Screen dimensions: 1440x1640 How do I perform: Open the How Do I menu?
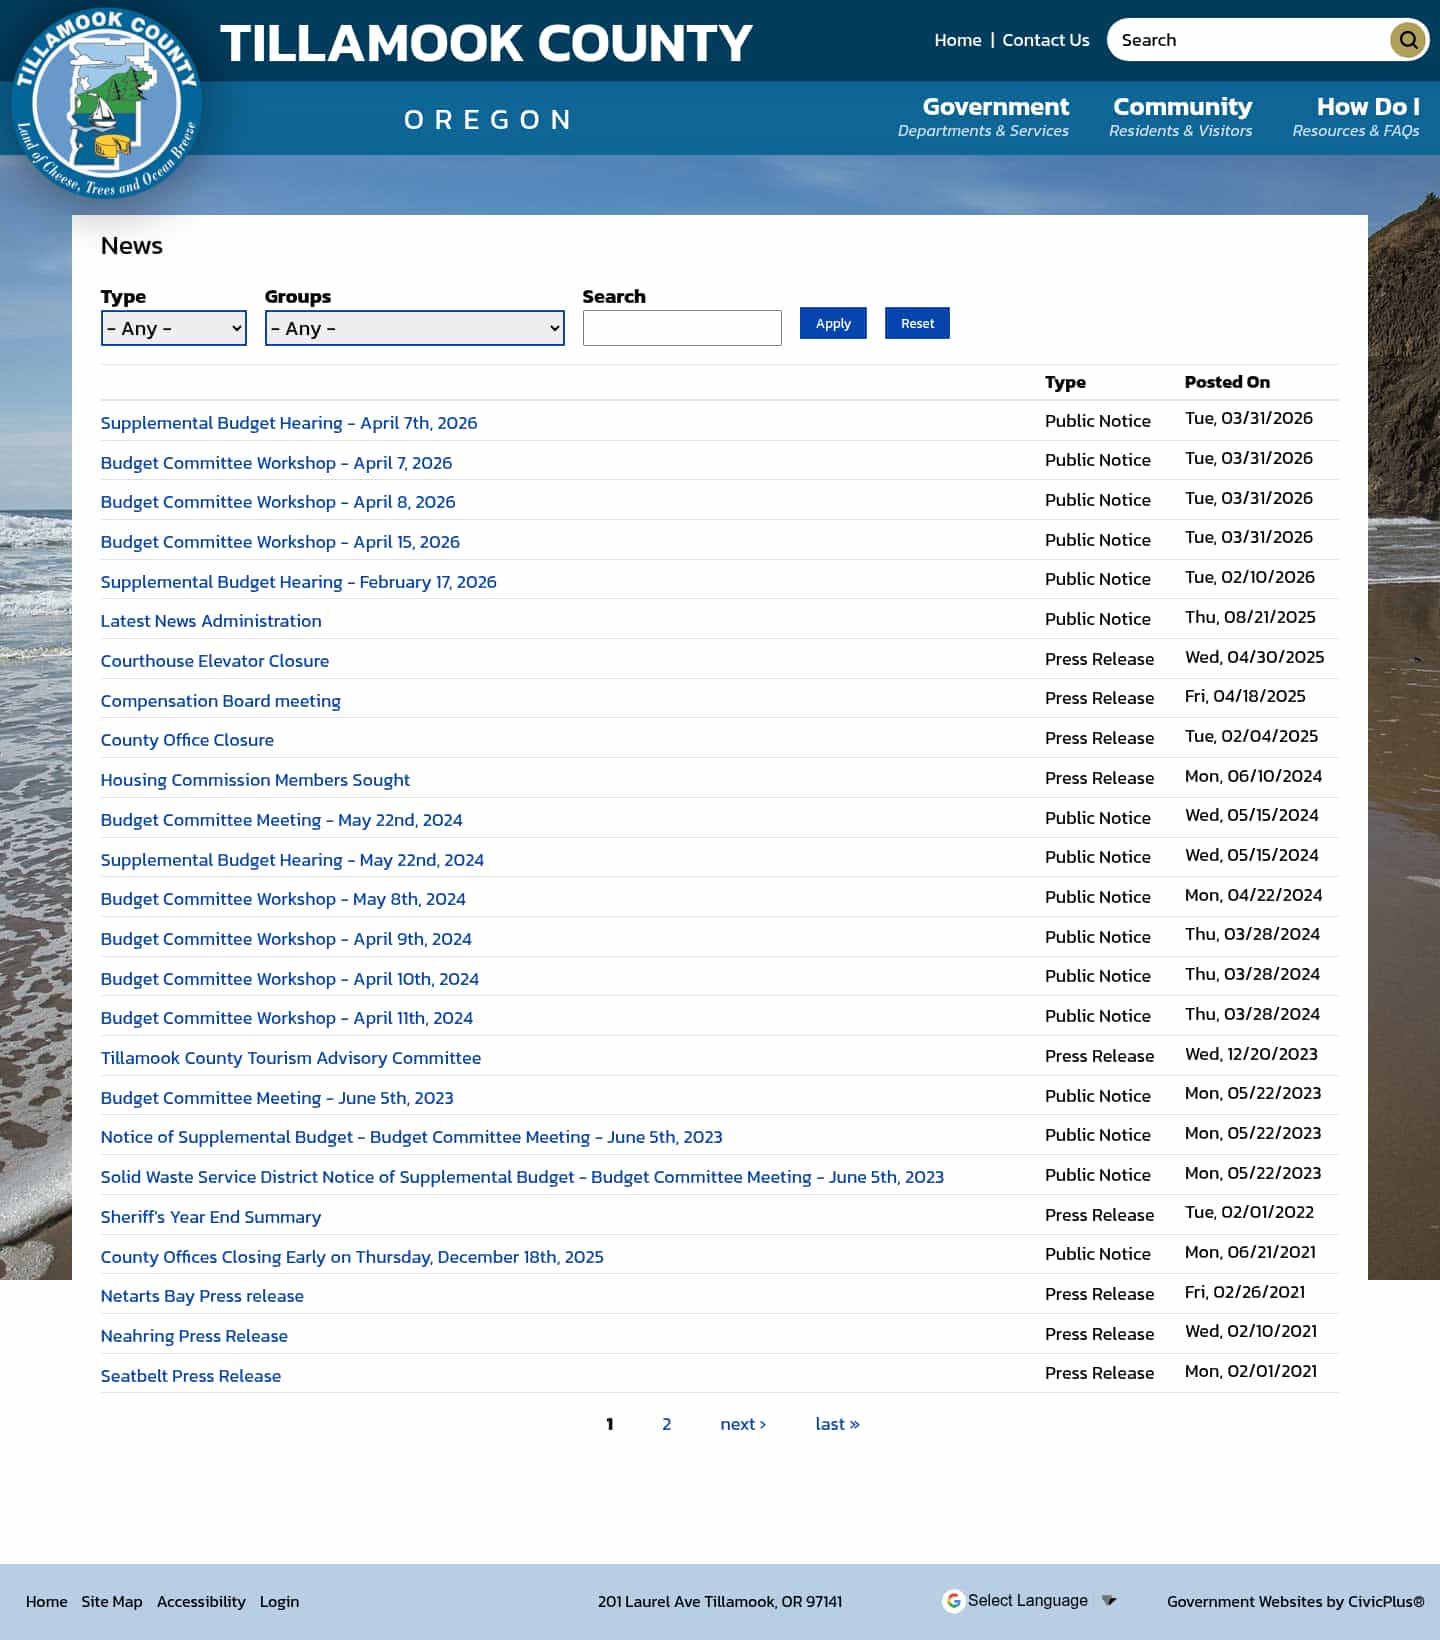(1356, 117)
